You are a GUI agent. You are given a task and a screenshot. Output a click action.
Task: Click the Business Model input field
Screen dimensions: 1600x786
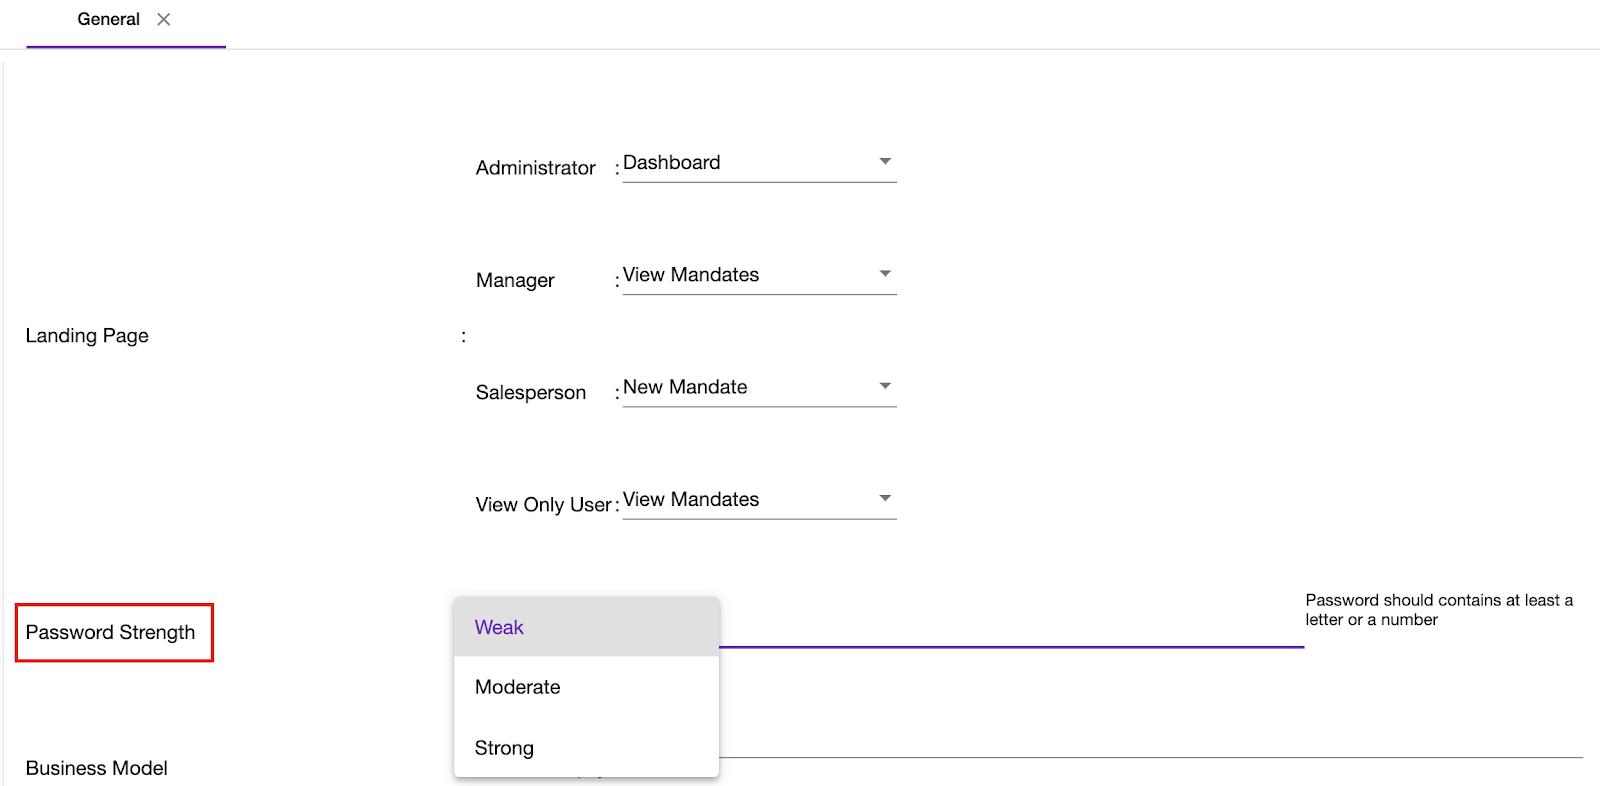coord(1150,745)
